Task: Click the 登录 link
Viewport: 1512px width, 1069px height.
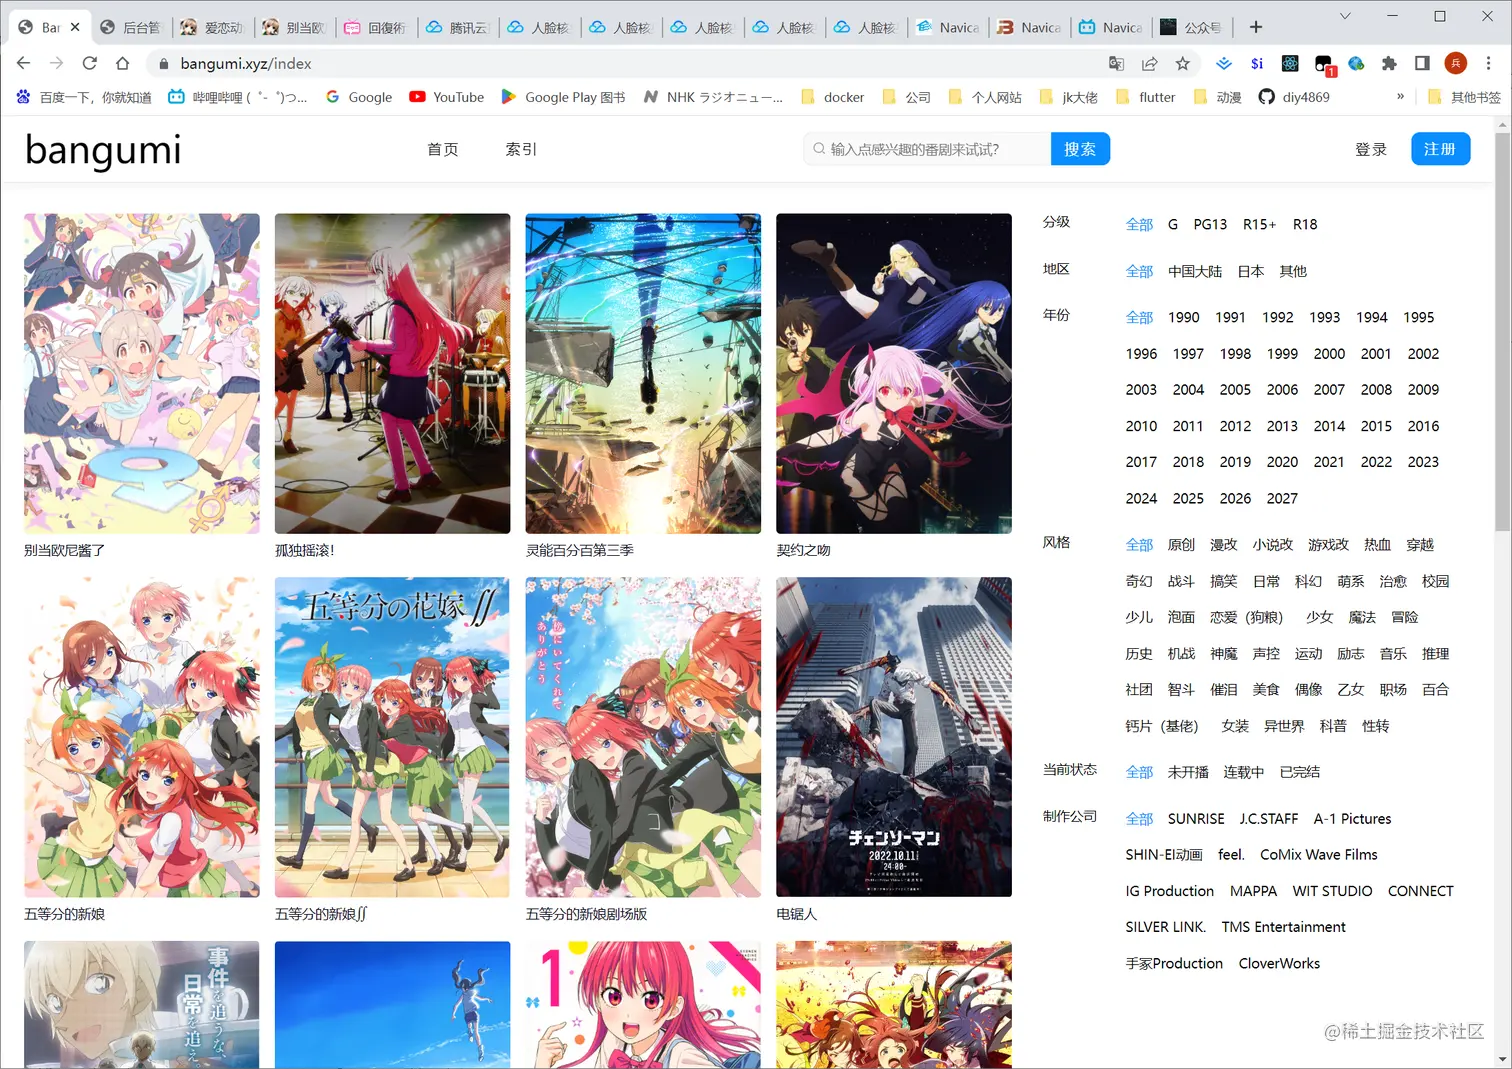Action: (1371, 149)
